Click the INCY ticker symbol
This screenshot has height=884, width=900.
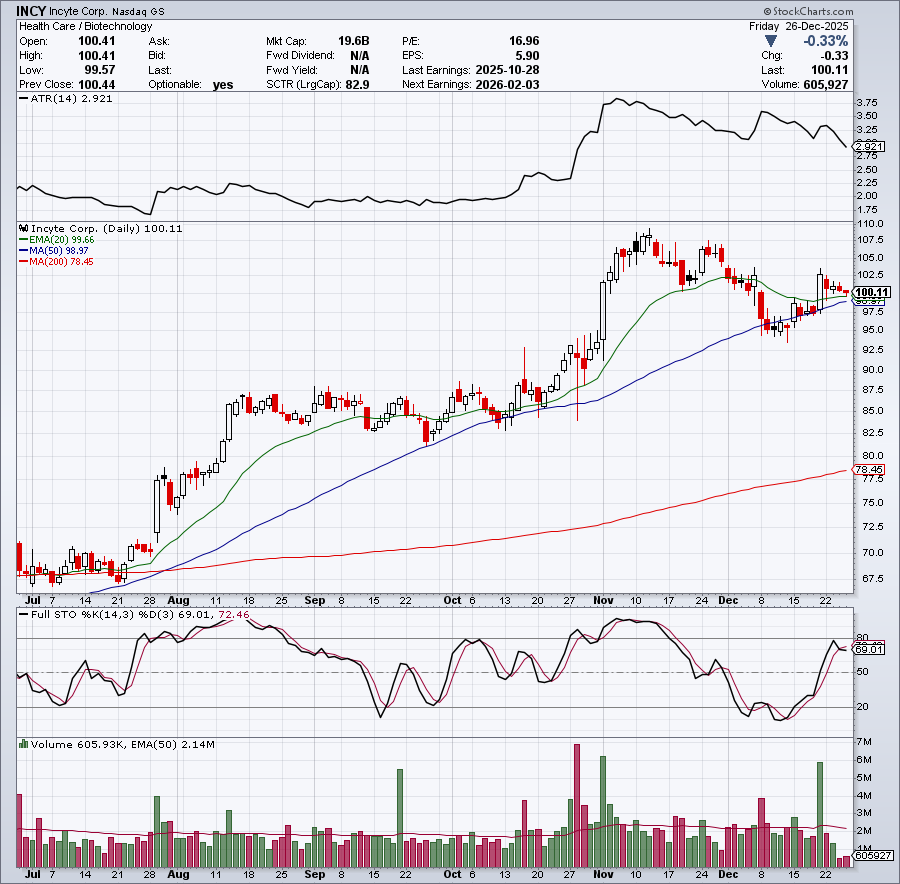tap(31, 11)
